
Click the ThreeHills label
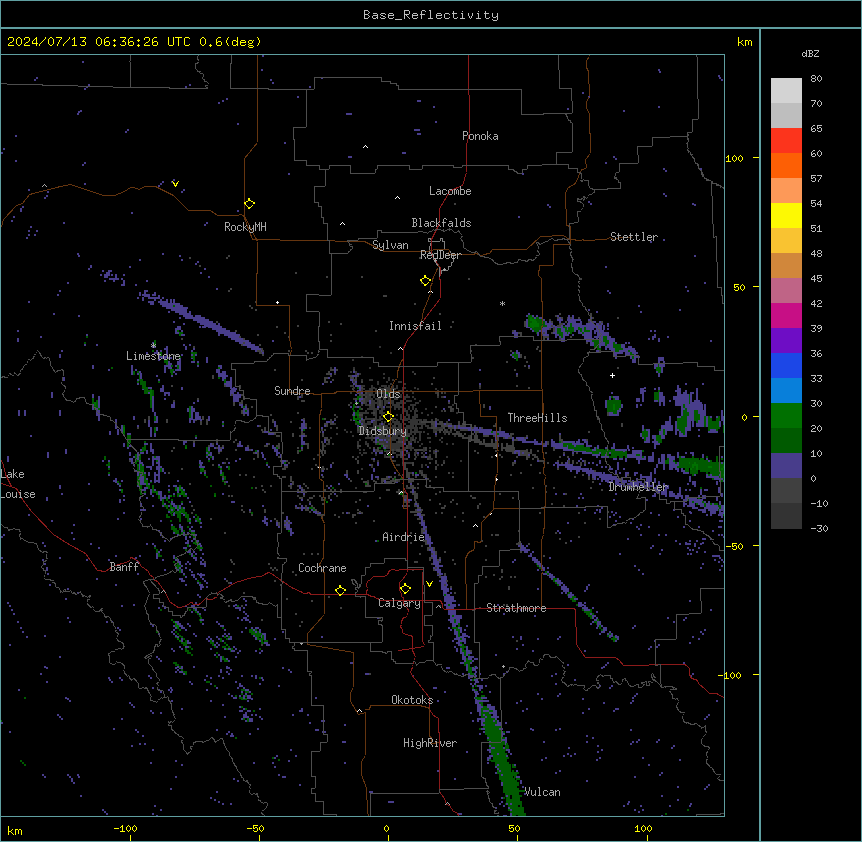(537, 418)
